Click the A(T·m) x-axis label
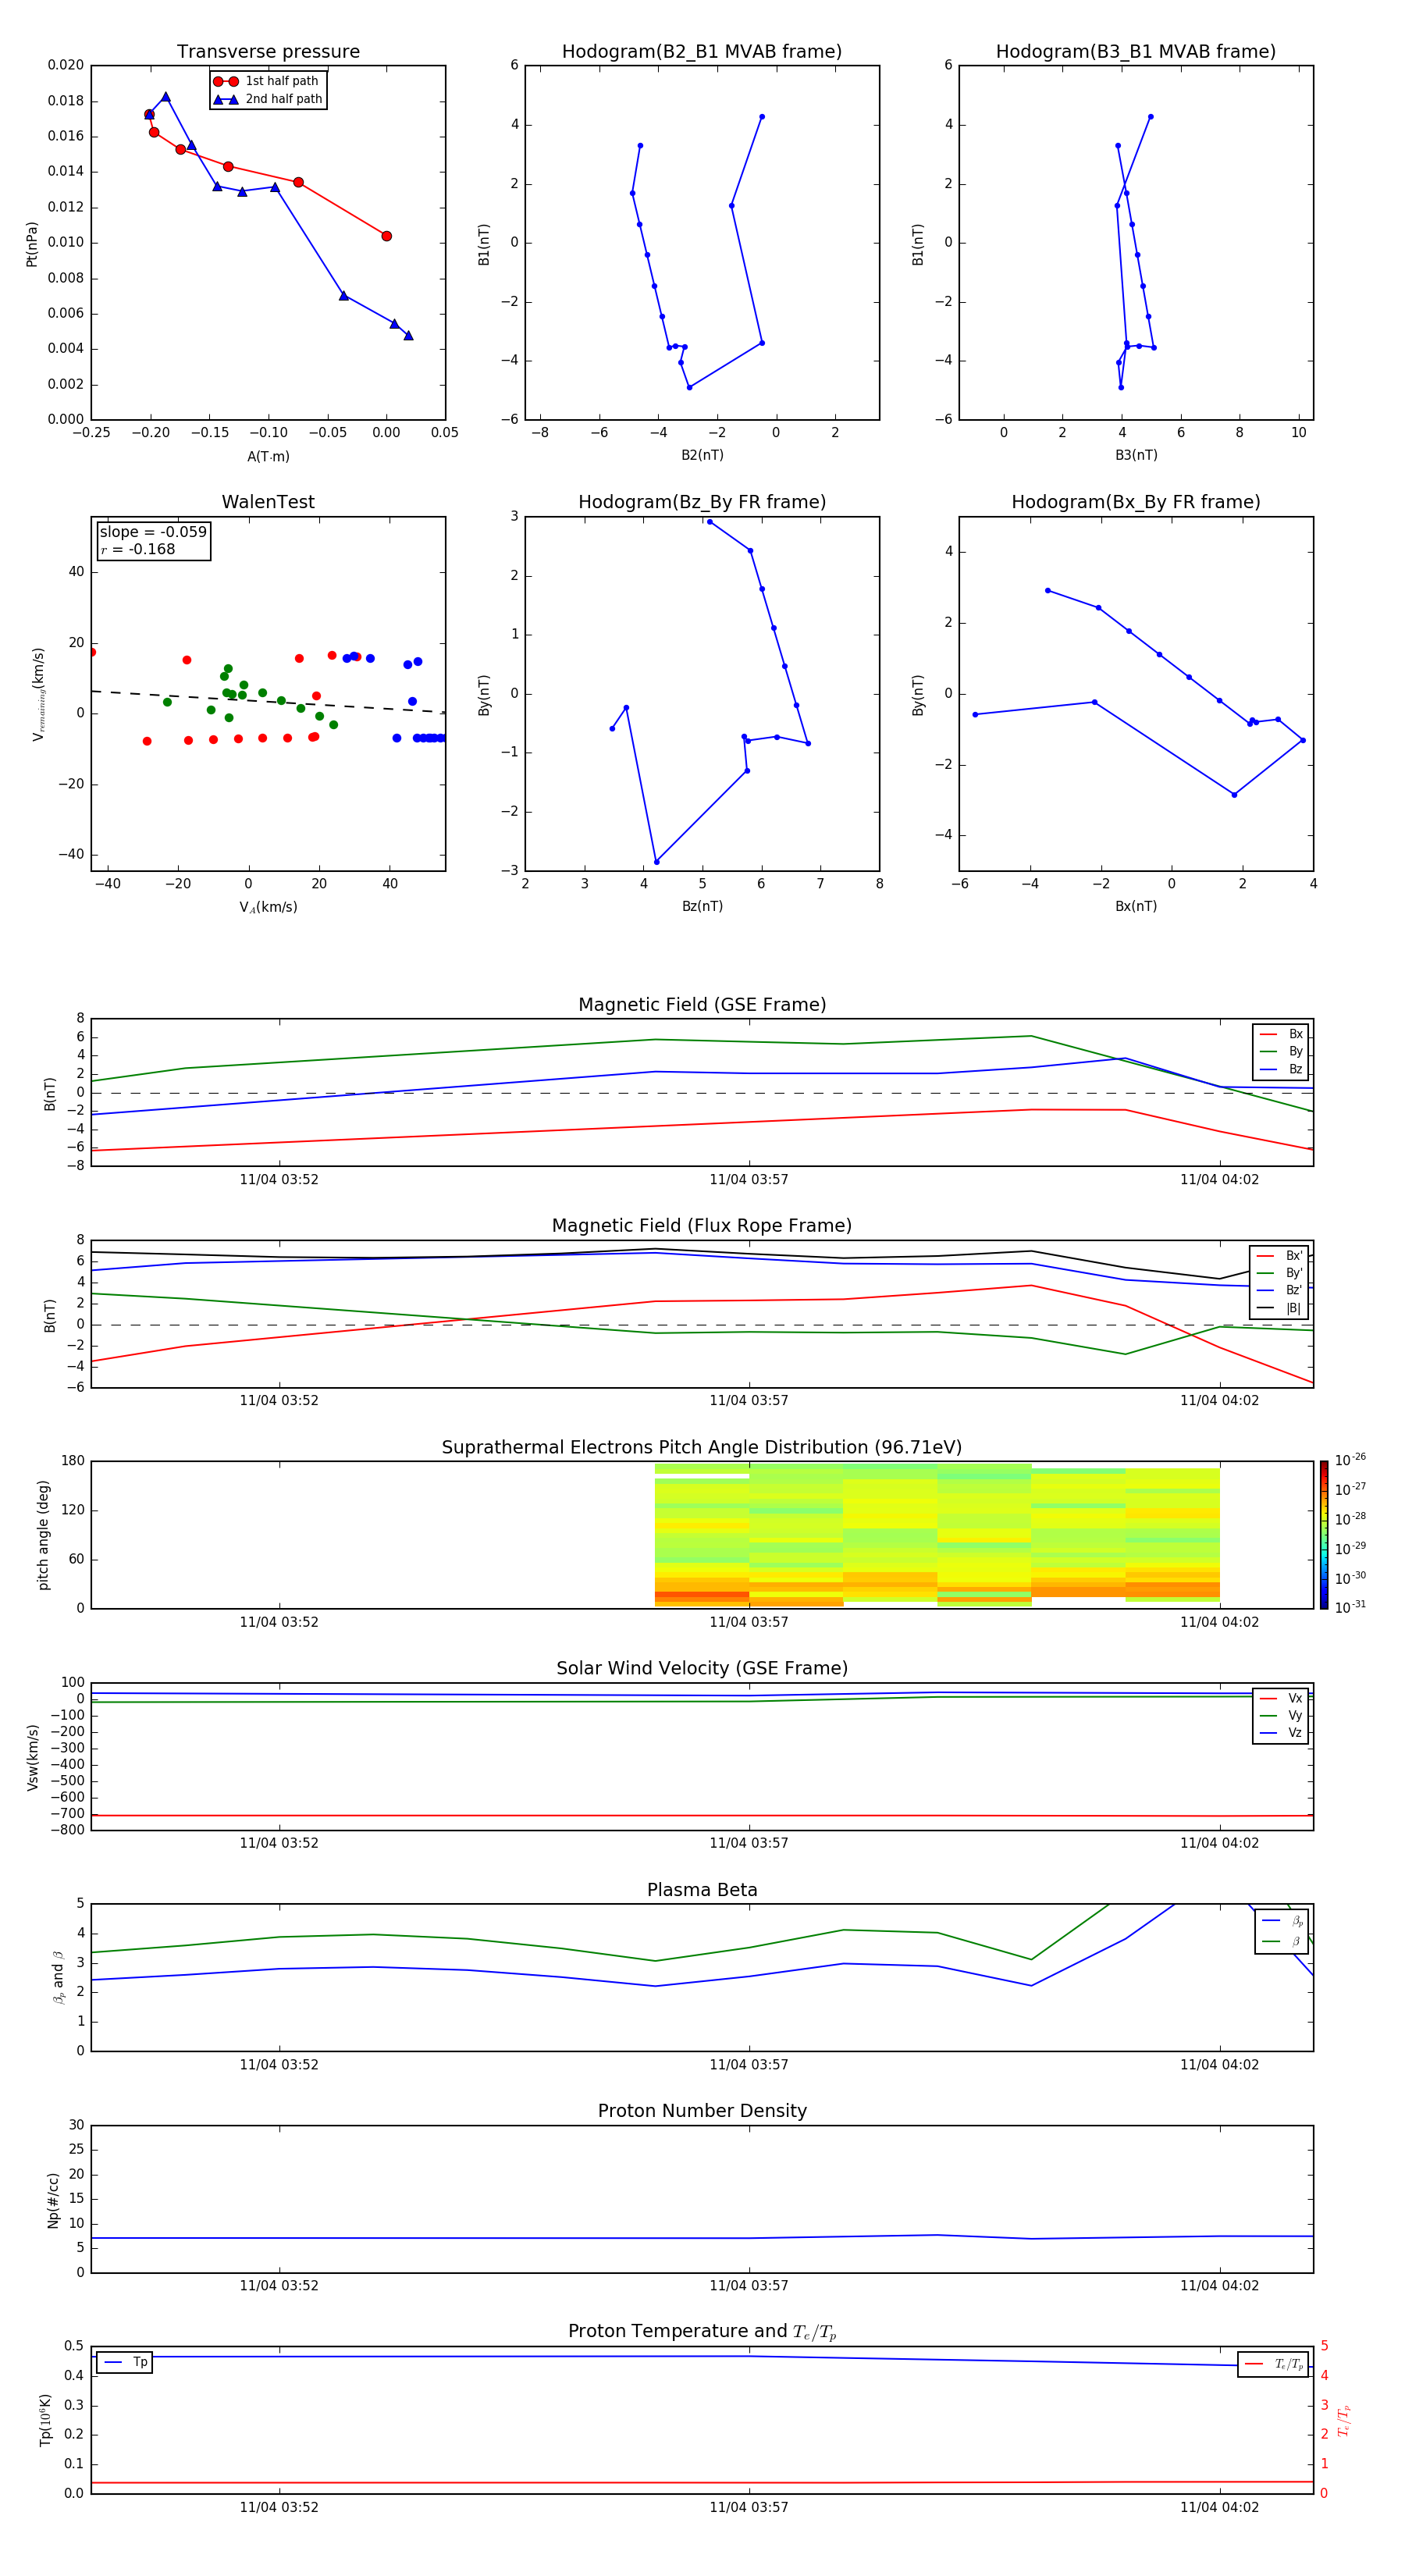The width and height of the screenshot is (1405, 2576). [x=268, y=457]
